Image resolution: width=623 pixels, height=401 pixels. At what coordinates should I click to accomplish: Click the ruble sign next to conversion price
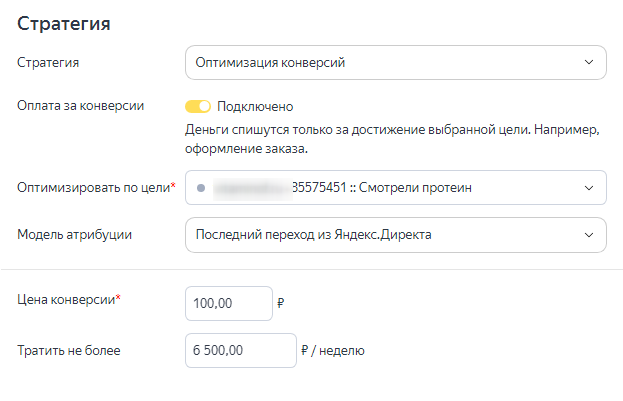tap(281, 304)
